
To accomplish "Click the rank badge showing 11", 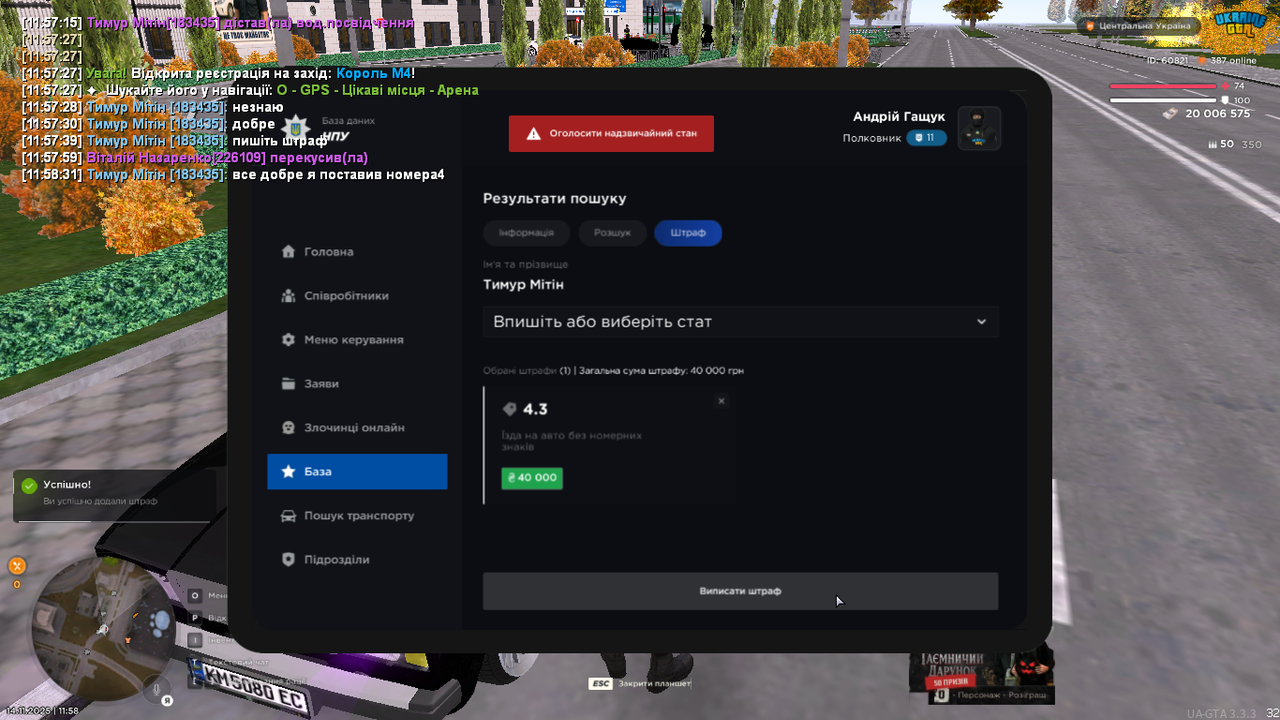I will 926,138.
